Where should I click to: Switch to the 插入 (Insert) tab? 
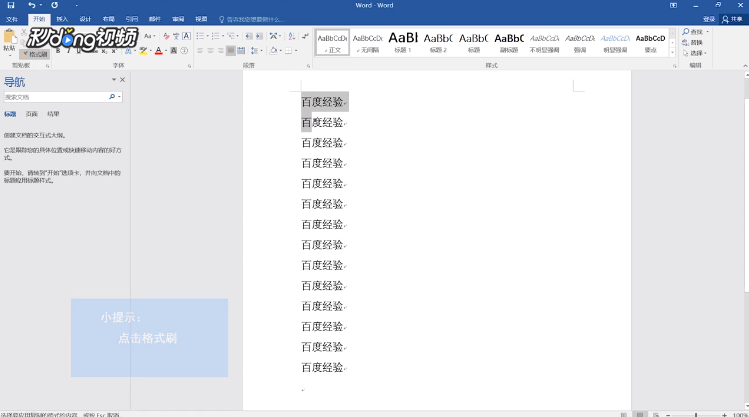point(62,19)
